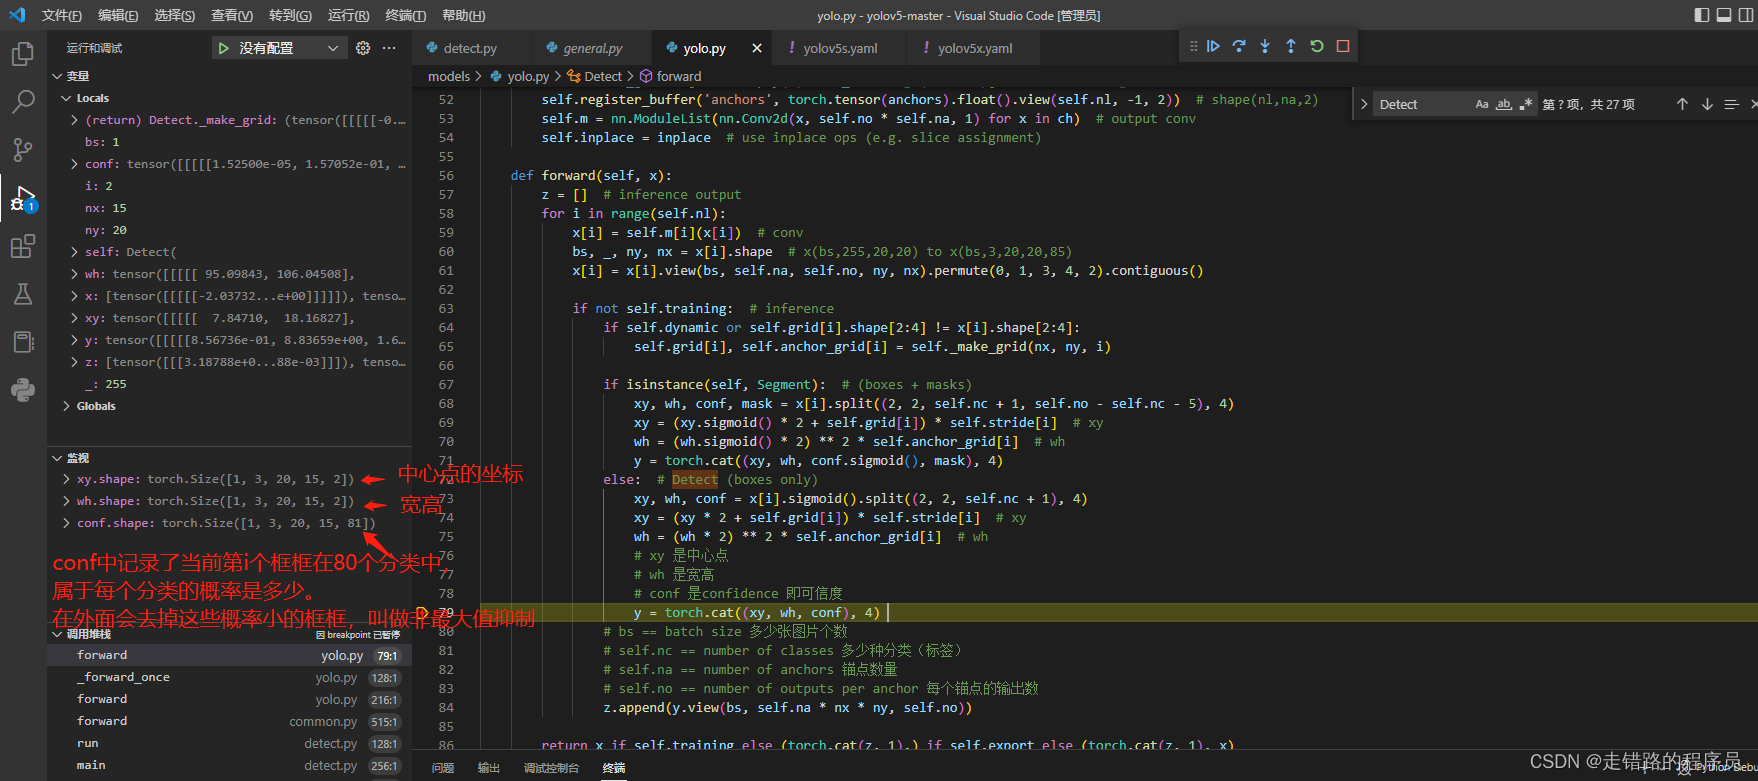Open the Extensions view in activity bar
The width and height of the screenshot is (1758, 781).
click(x=22, y=246)
